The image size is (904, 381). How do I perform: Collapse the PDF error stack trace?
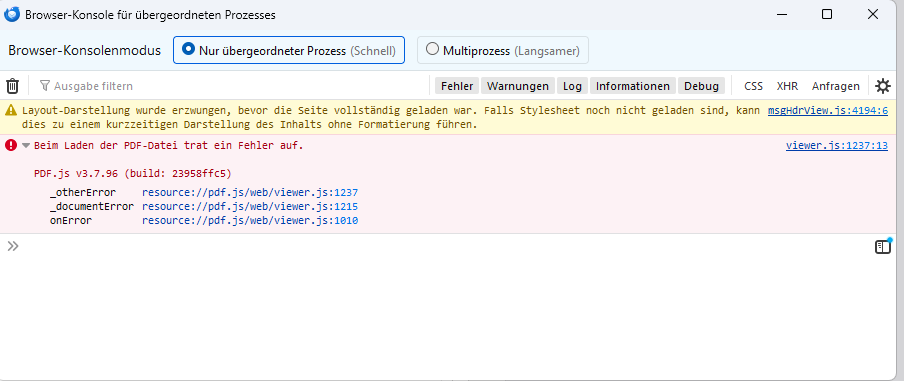coord(26,146)
